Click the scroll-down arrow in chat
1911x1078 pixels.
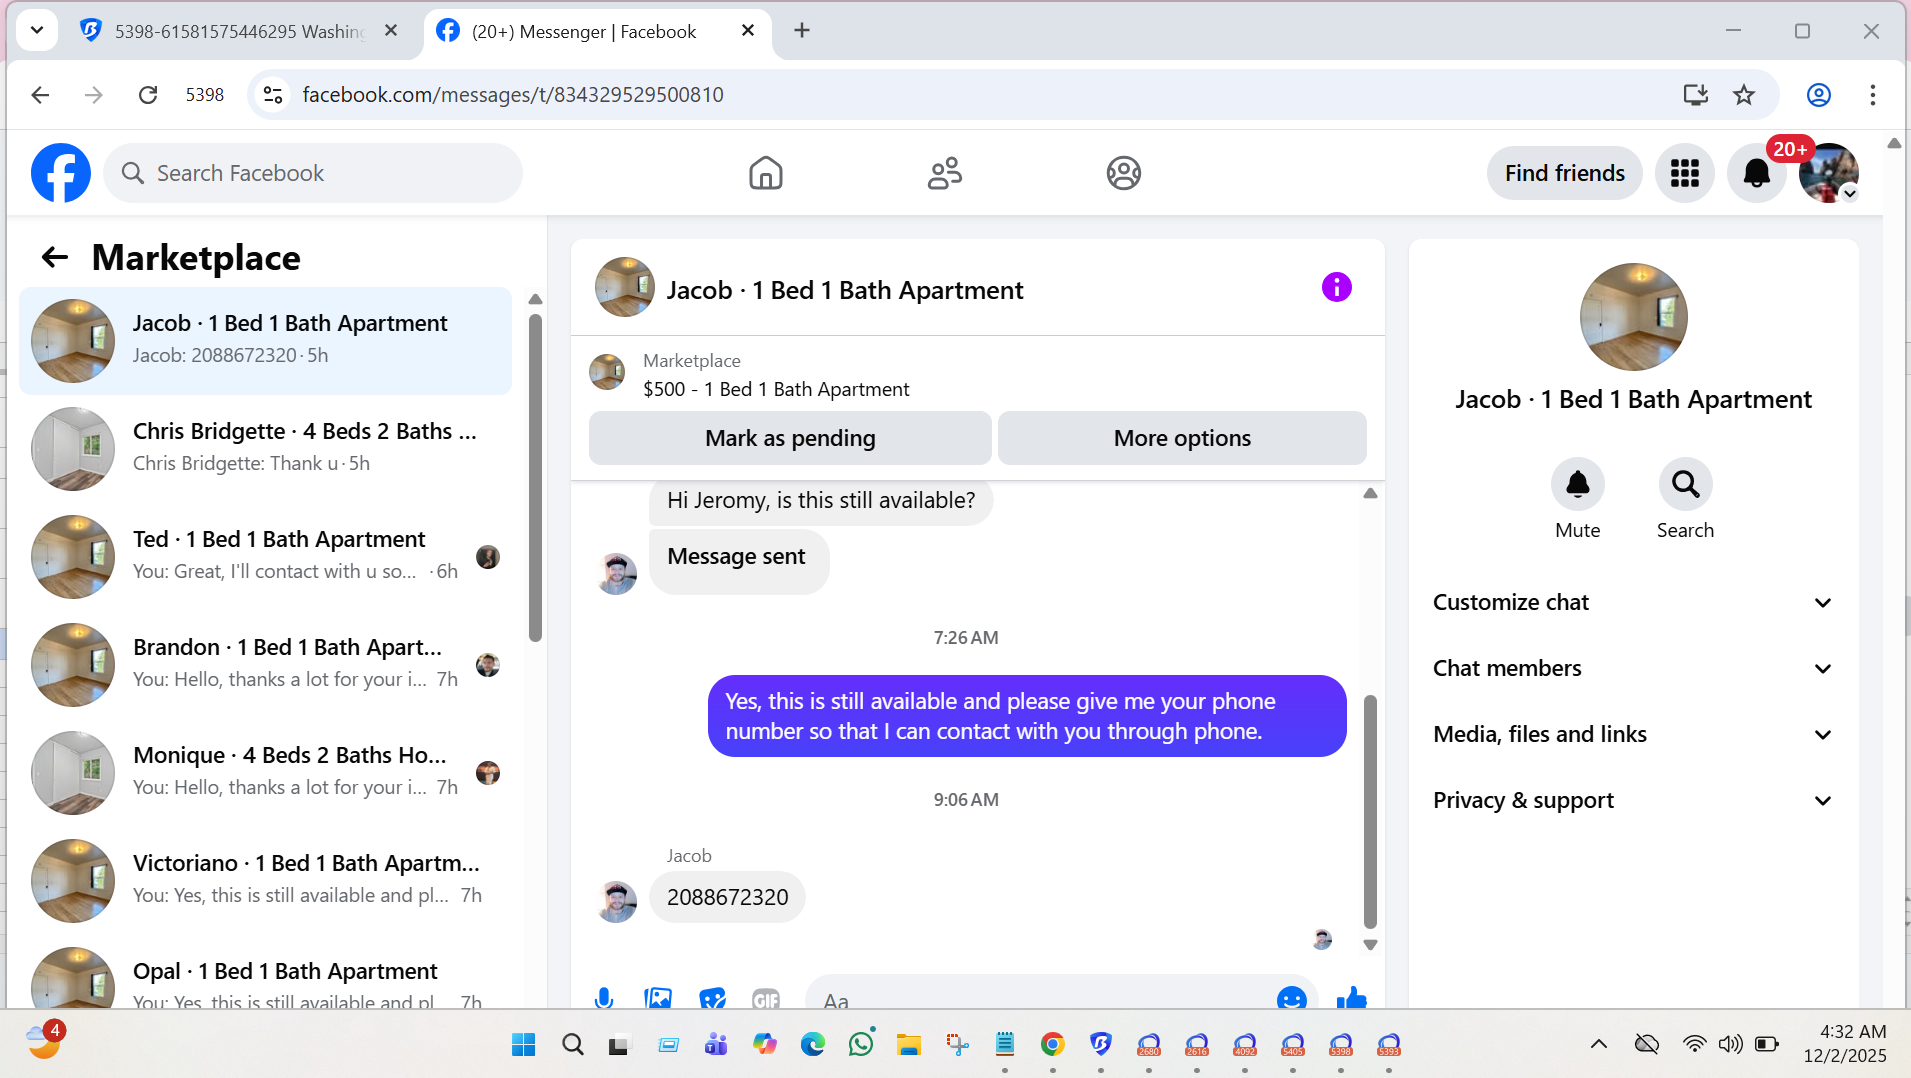pos(1370,944)
